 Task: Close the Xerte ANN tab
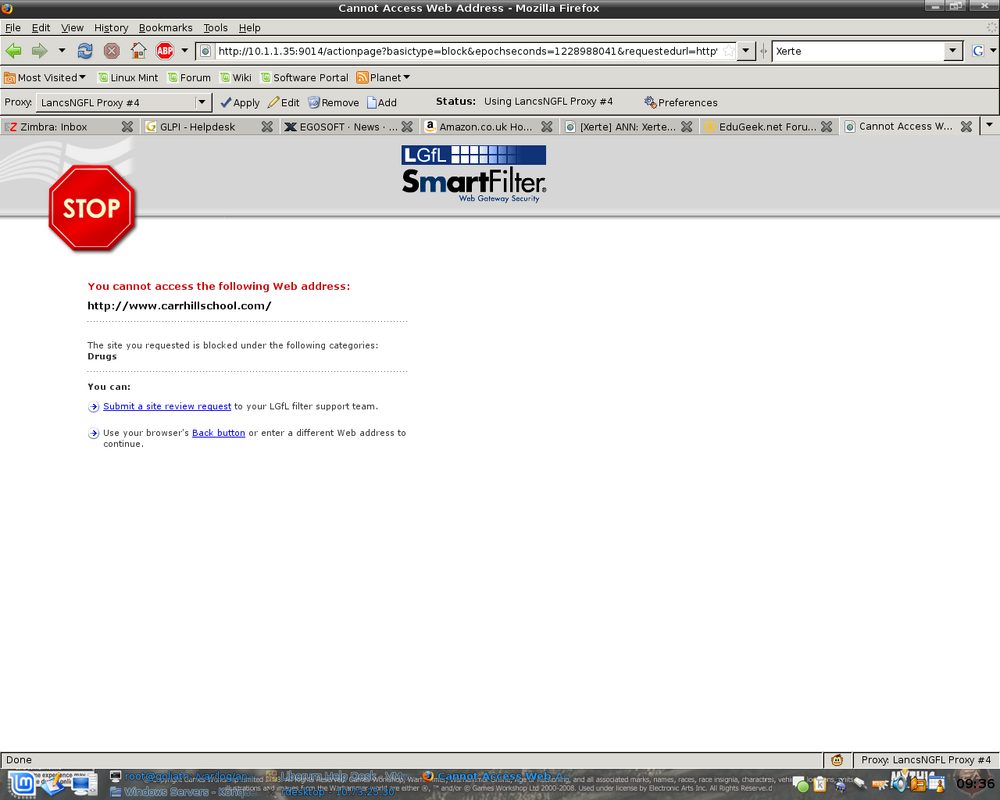(x=686, y=126)
